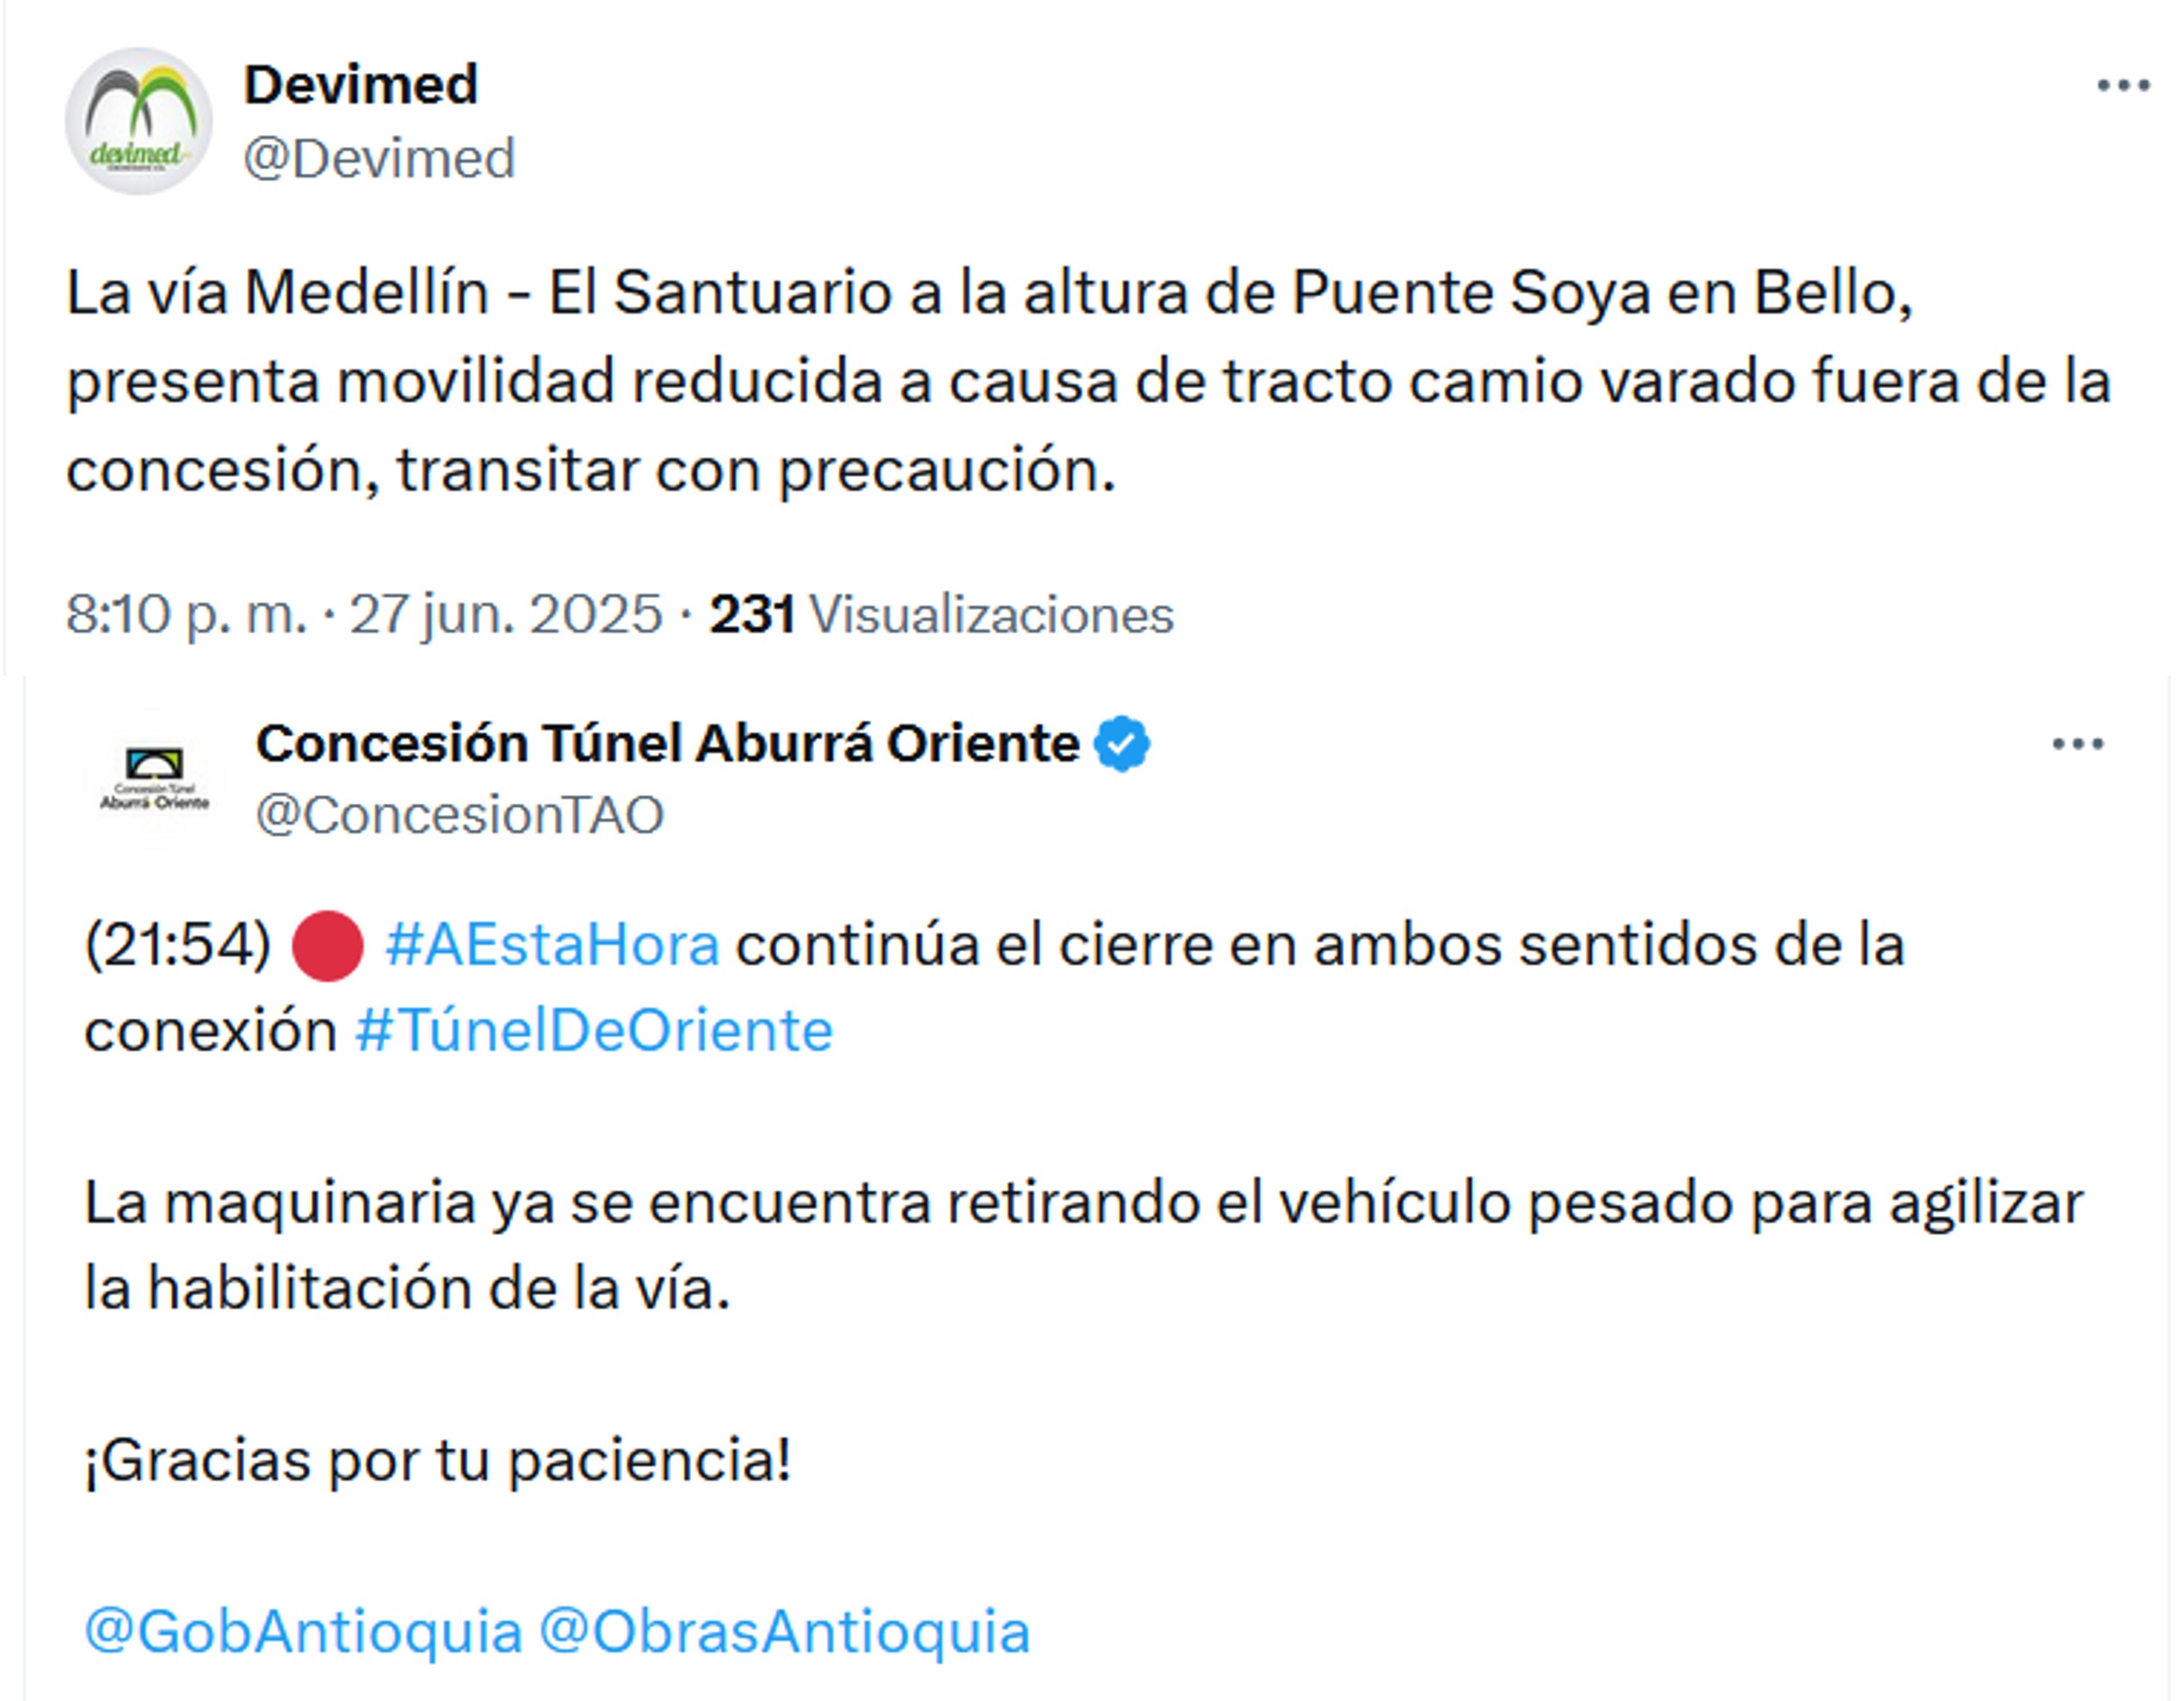The height and width of the screenshot is (1701, 2184).
Task: Open the 231 Visualizaciones view count
Action: pyautogui.click(x=941, y=613)
